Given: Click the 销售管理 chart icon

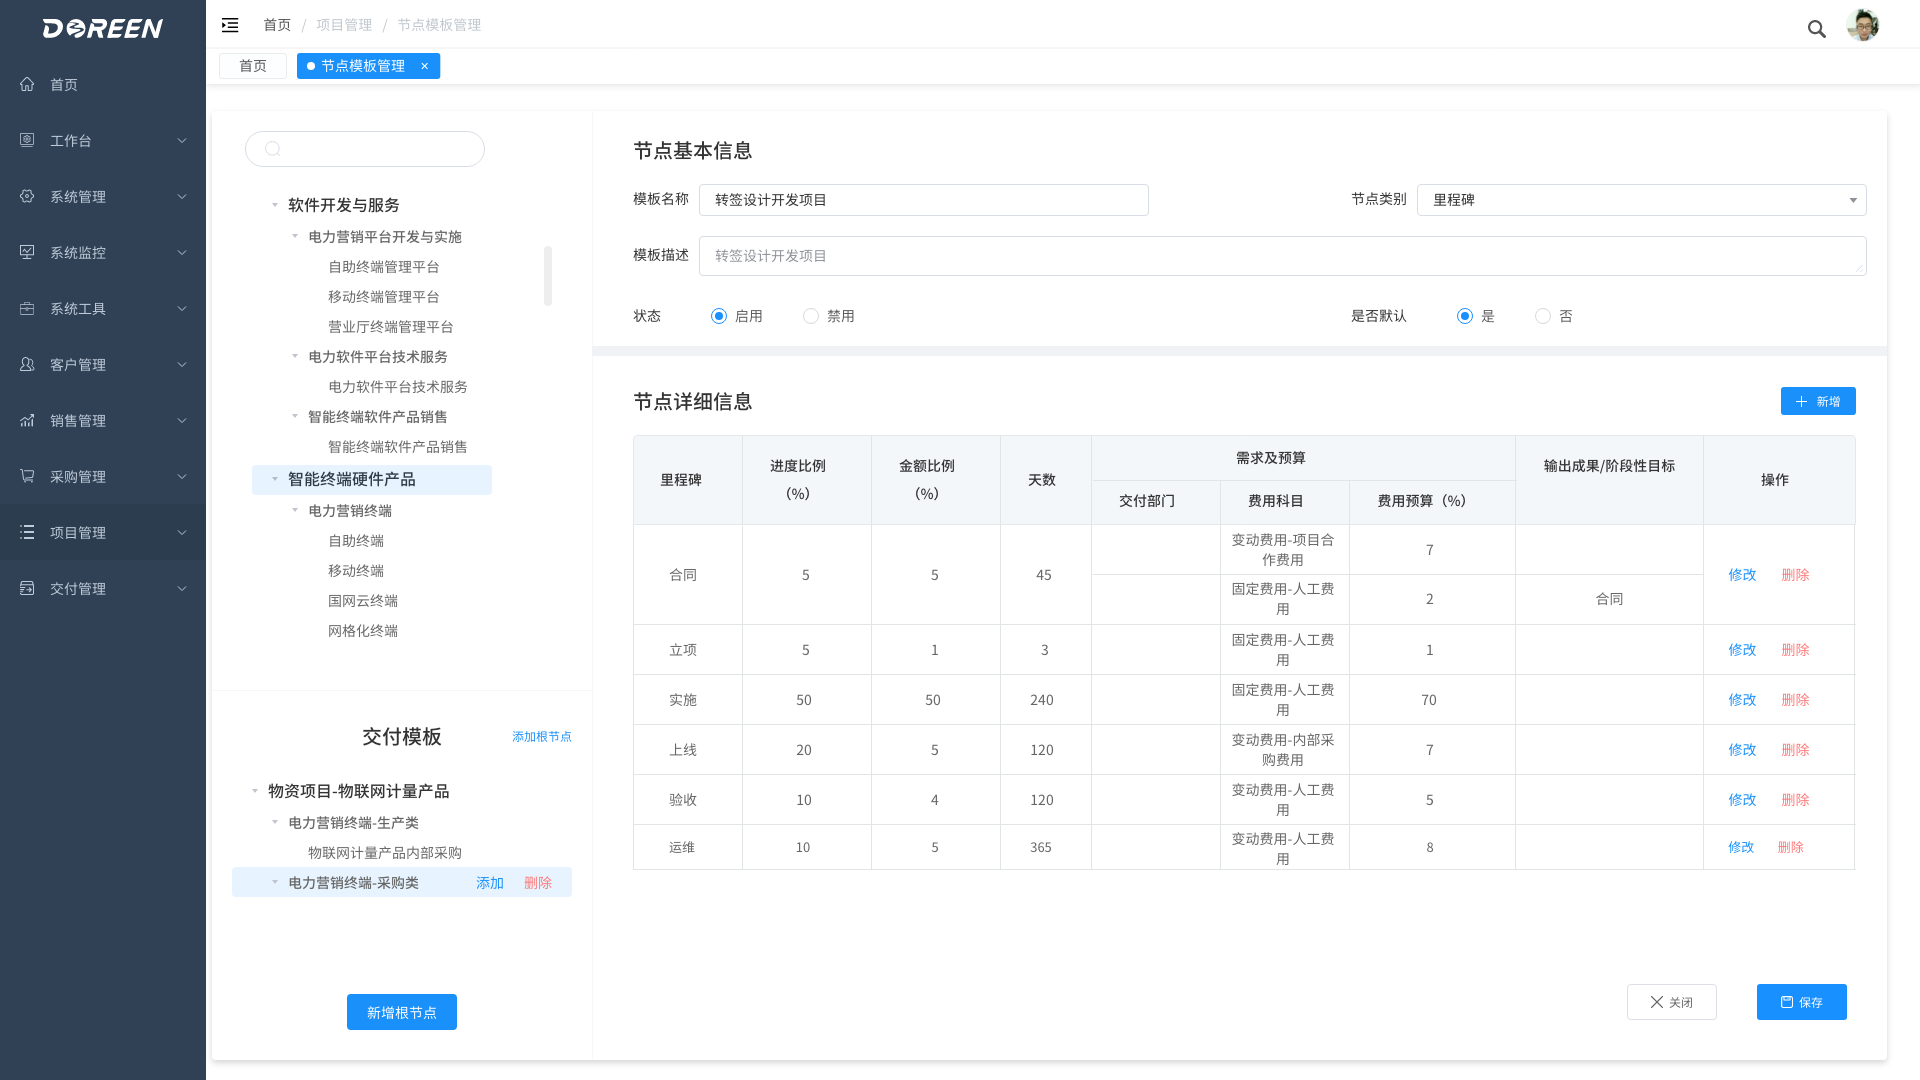Looking at the screenshot, I should pyautogui.click(x=27, y=420).
